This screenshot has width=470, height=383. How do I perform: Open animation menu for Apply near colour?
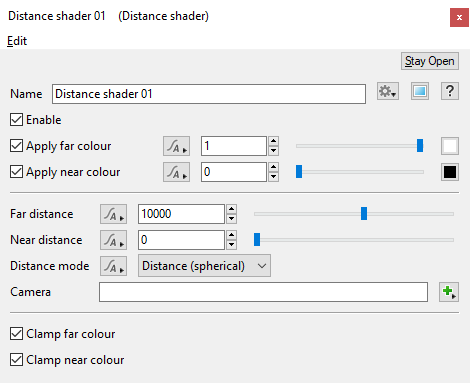tap(176, 172)
